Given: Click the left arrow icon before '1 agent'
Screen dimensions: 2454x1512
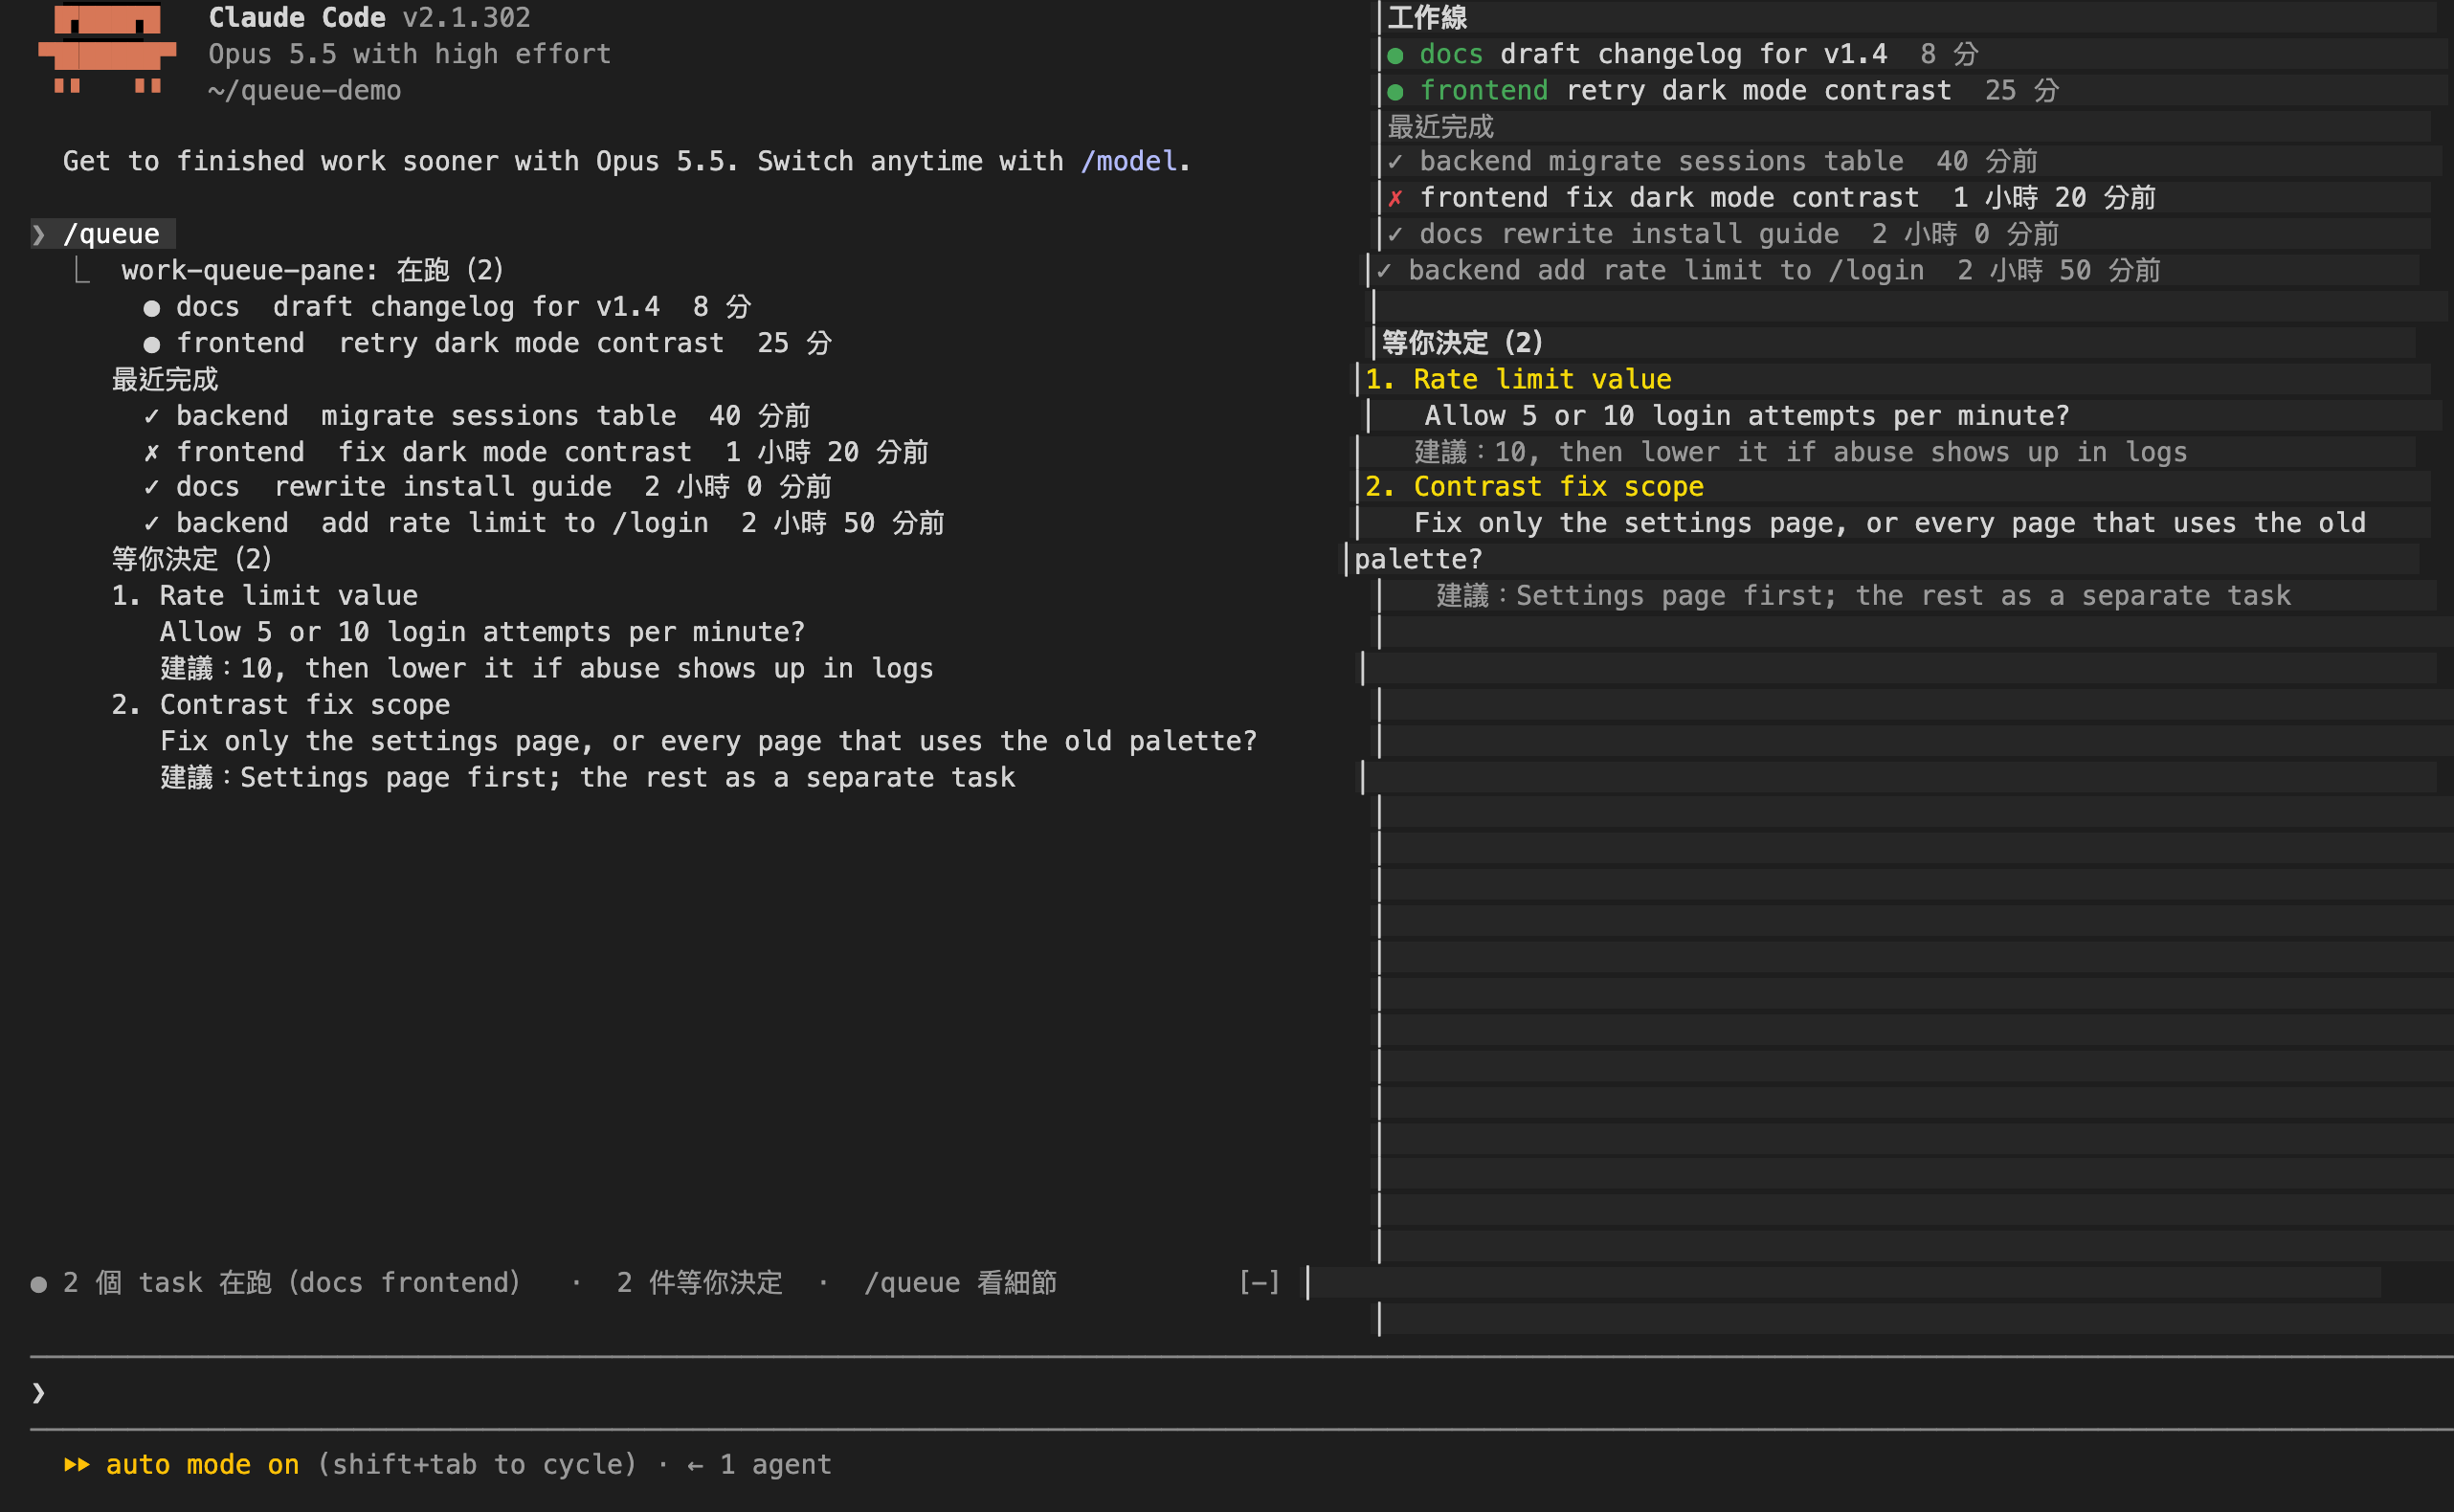Looking at the screenshot, I should coord(695,1465).
